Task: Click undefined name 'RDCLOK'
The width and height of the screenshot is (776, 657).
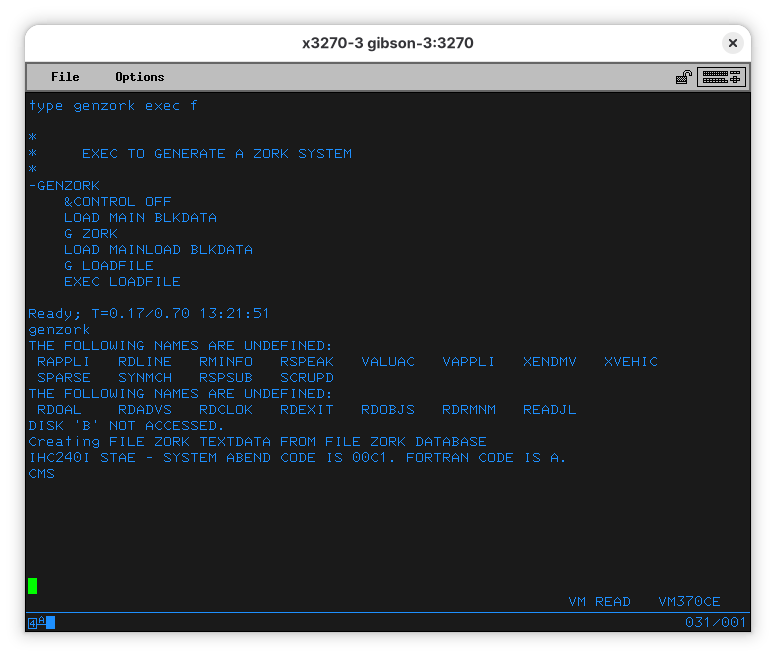Action: point(226,410)
